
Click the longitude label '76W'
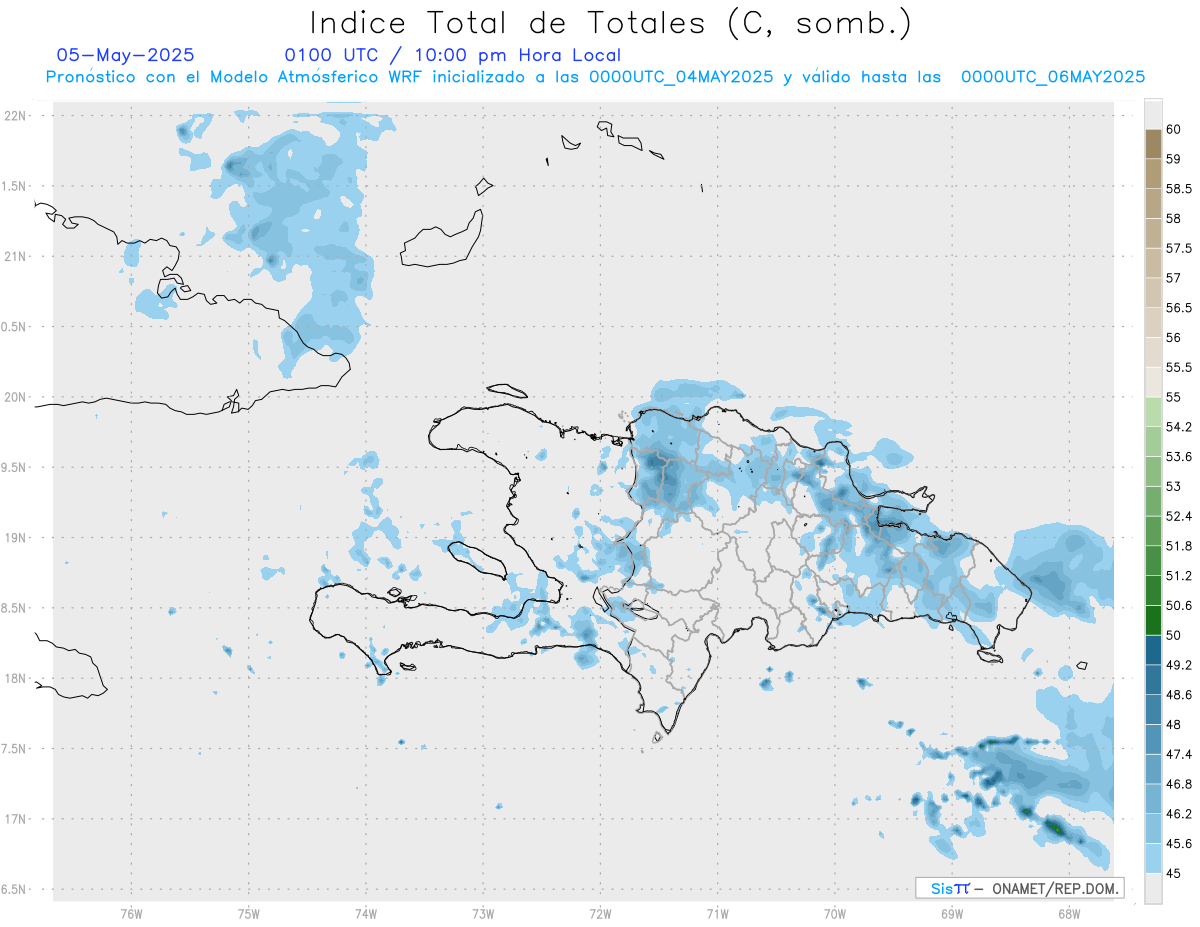point(131,914)
